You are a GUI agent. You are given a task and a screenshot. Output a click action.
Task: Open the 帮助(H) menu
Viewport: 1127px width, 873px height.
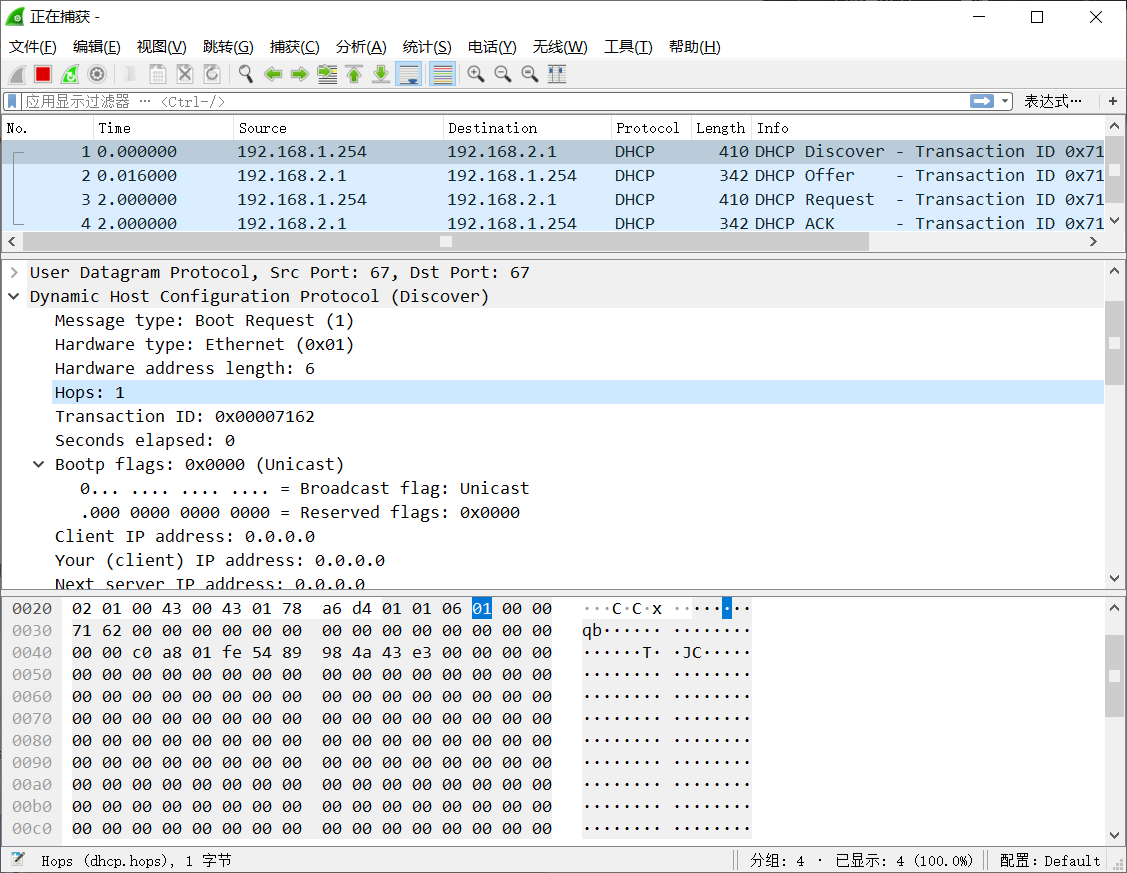click(694, 47)
